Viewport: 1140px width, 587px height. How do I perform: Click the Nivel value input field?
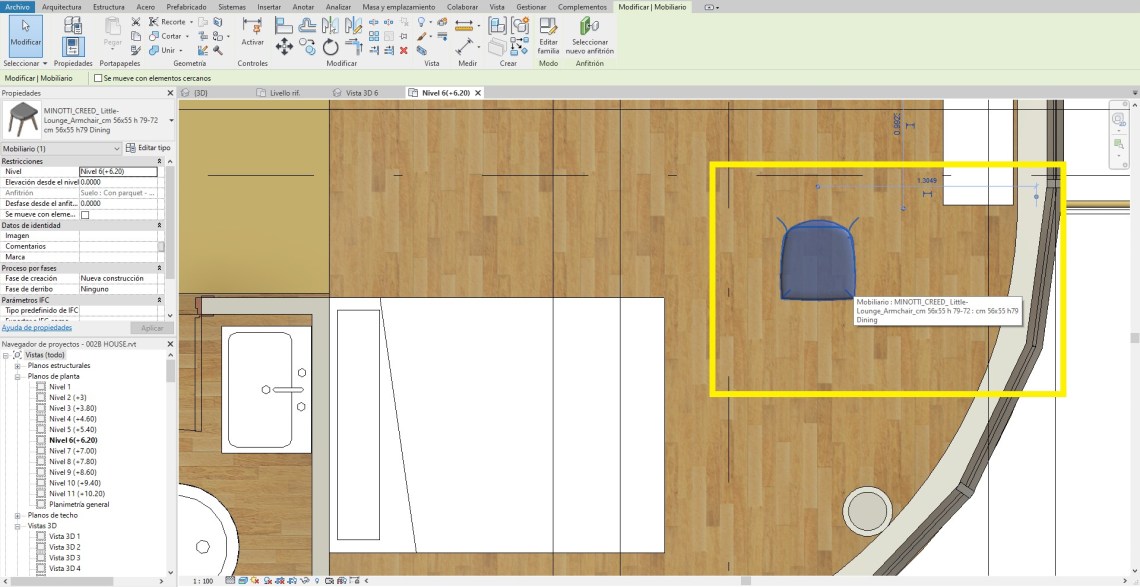[x=118, y=172]
